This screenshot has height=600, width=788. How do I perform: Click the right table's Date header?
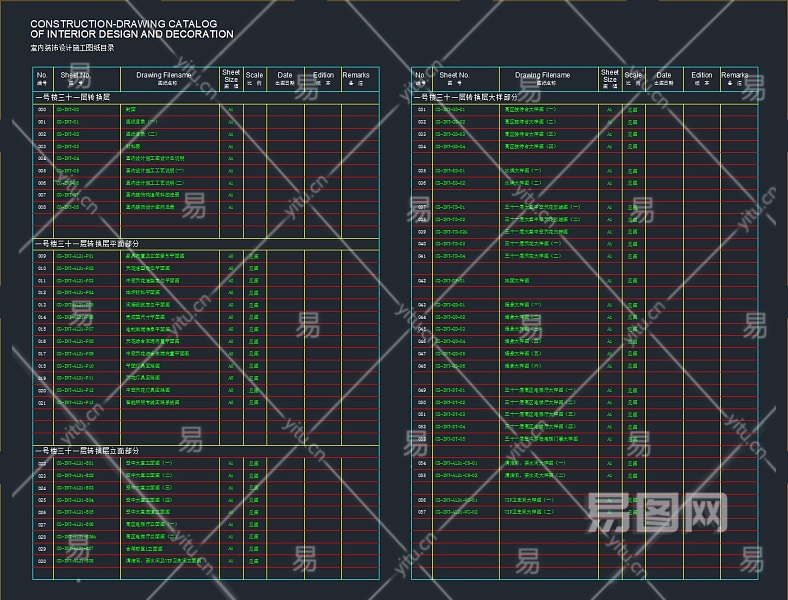click(x=664, y=76)
